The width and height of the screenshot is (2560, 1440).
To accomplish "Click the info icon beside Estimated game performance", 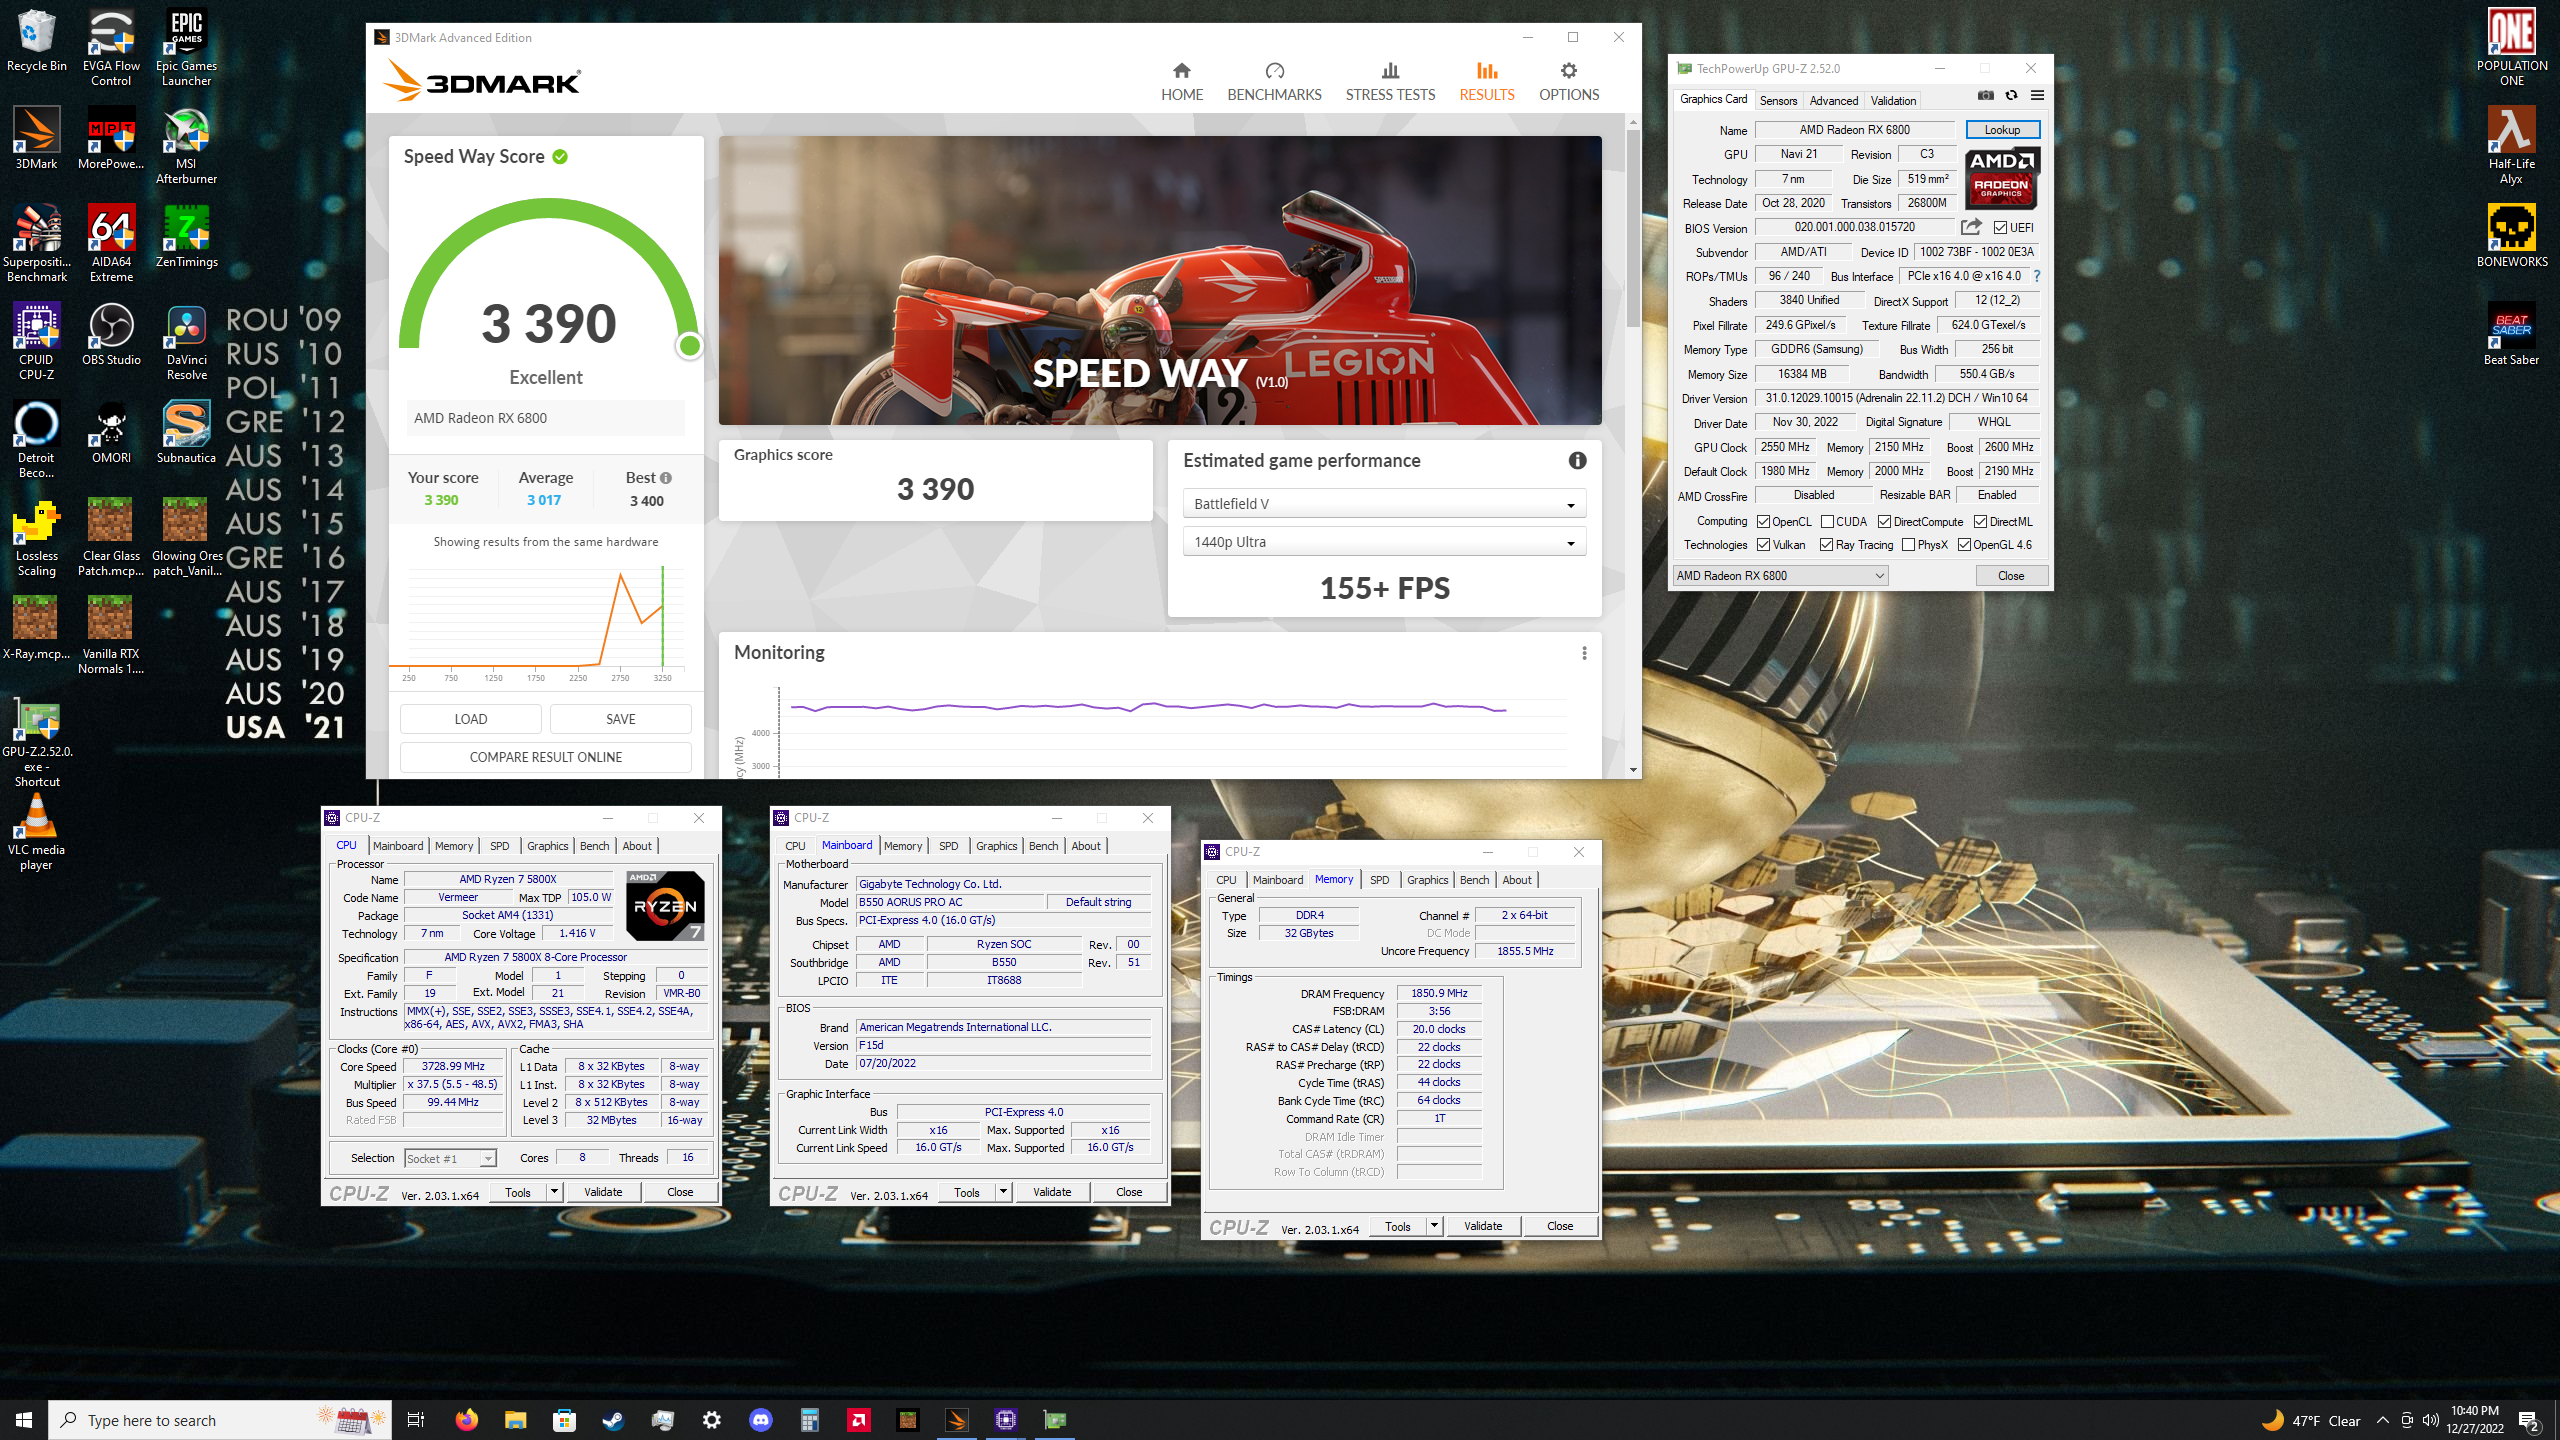I will tap(1577, 460).
